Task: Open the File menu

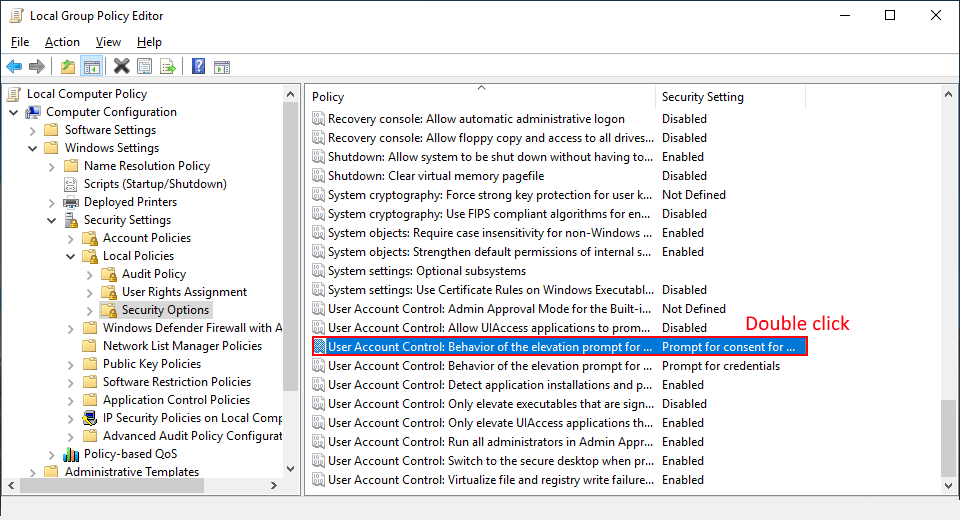Action: pyautogui.click(x=20, y=42)
